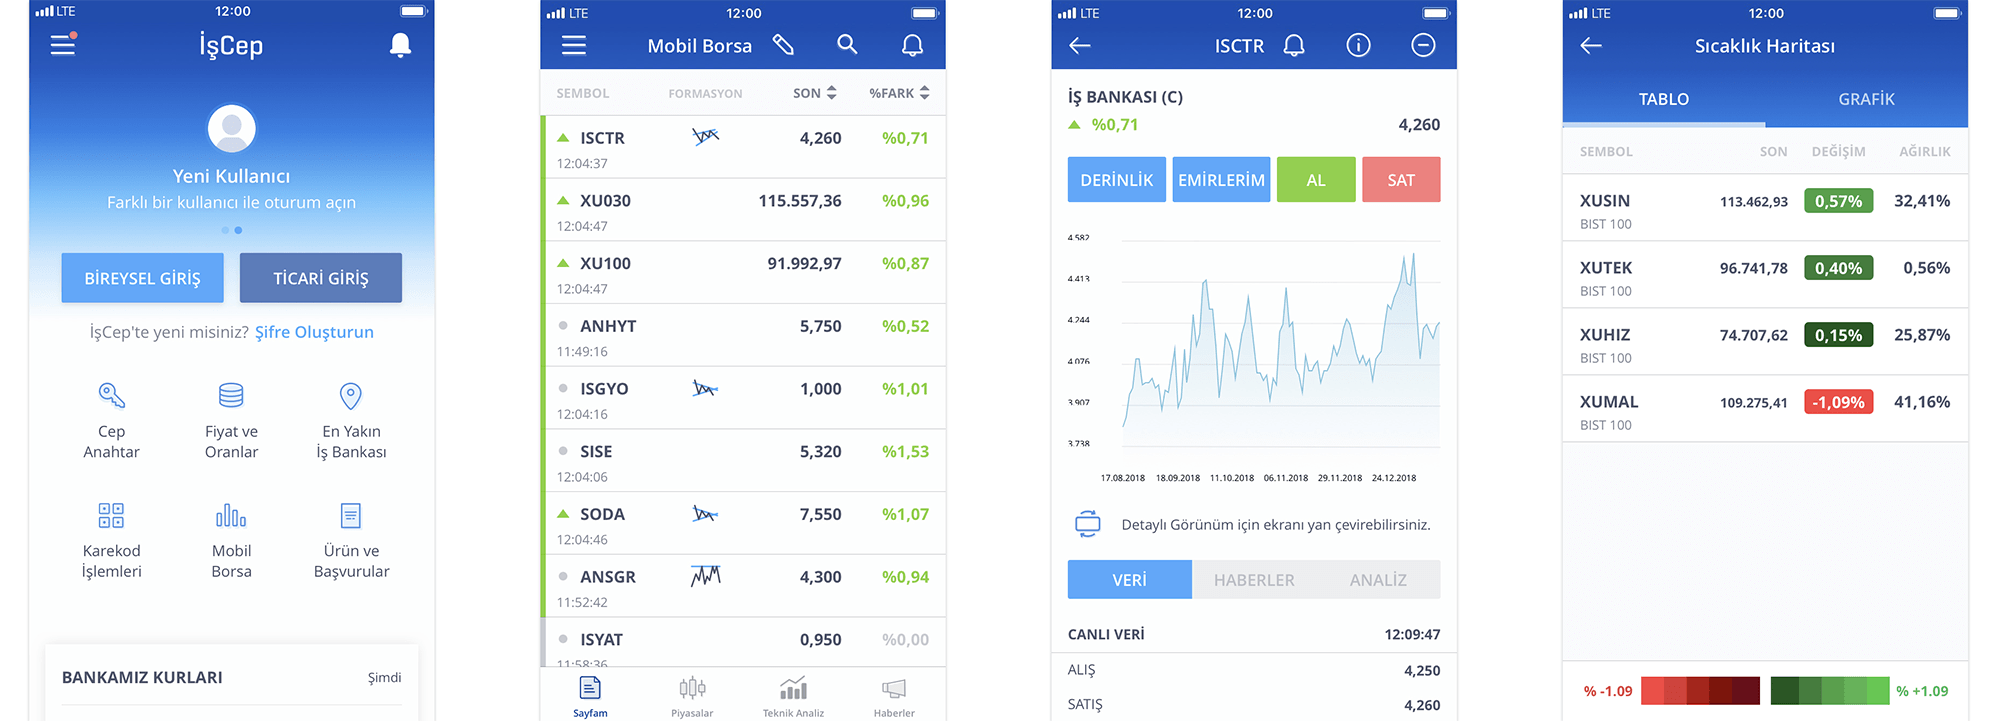2000x721 pixels.
Task: Open Ürün ve Başvurular document icon
Action: (351, 515)
